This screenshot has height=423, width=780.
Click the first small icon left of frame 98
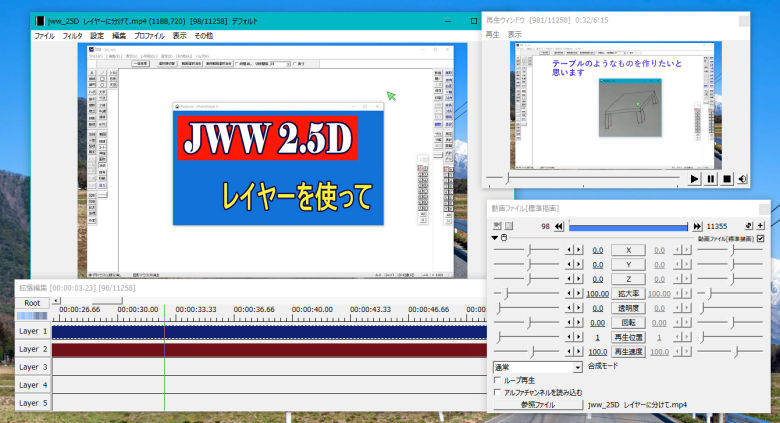497,226
